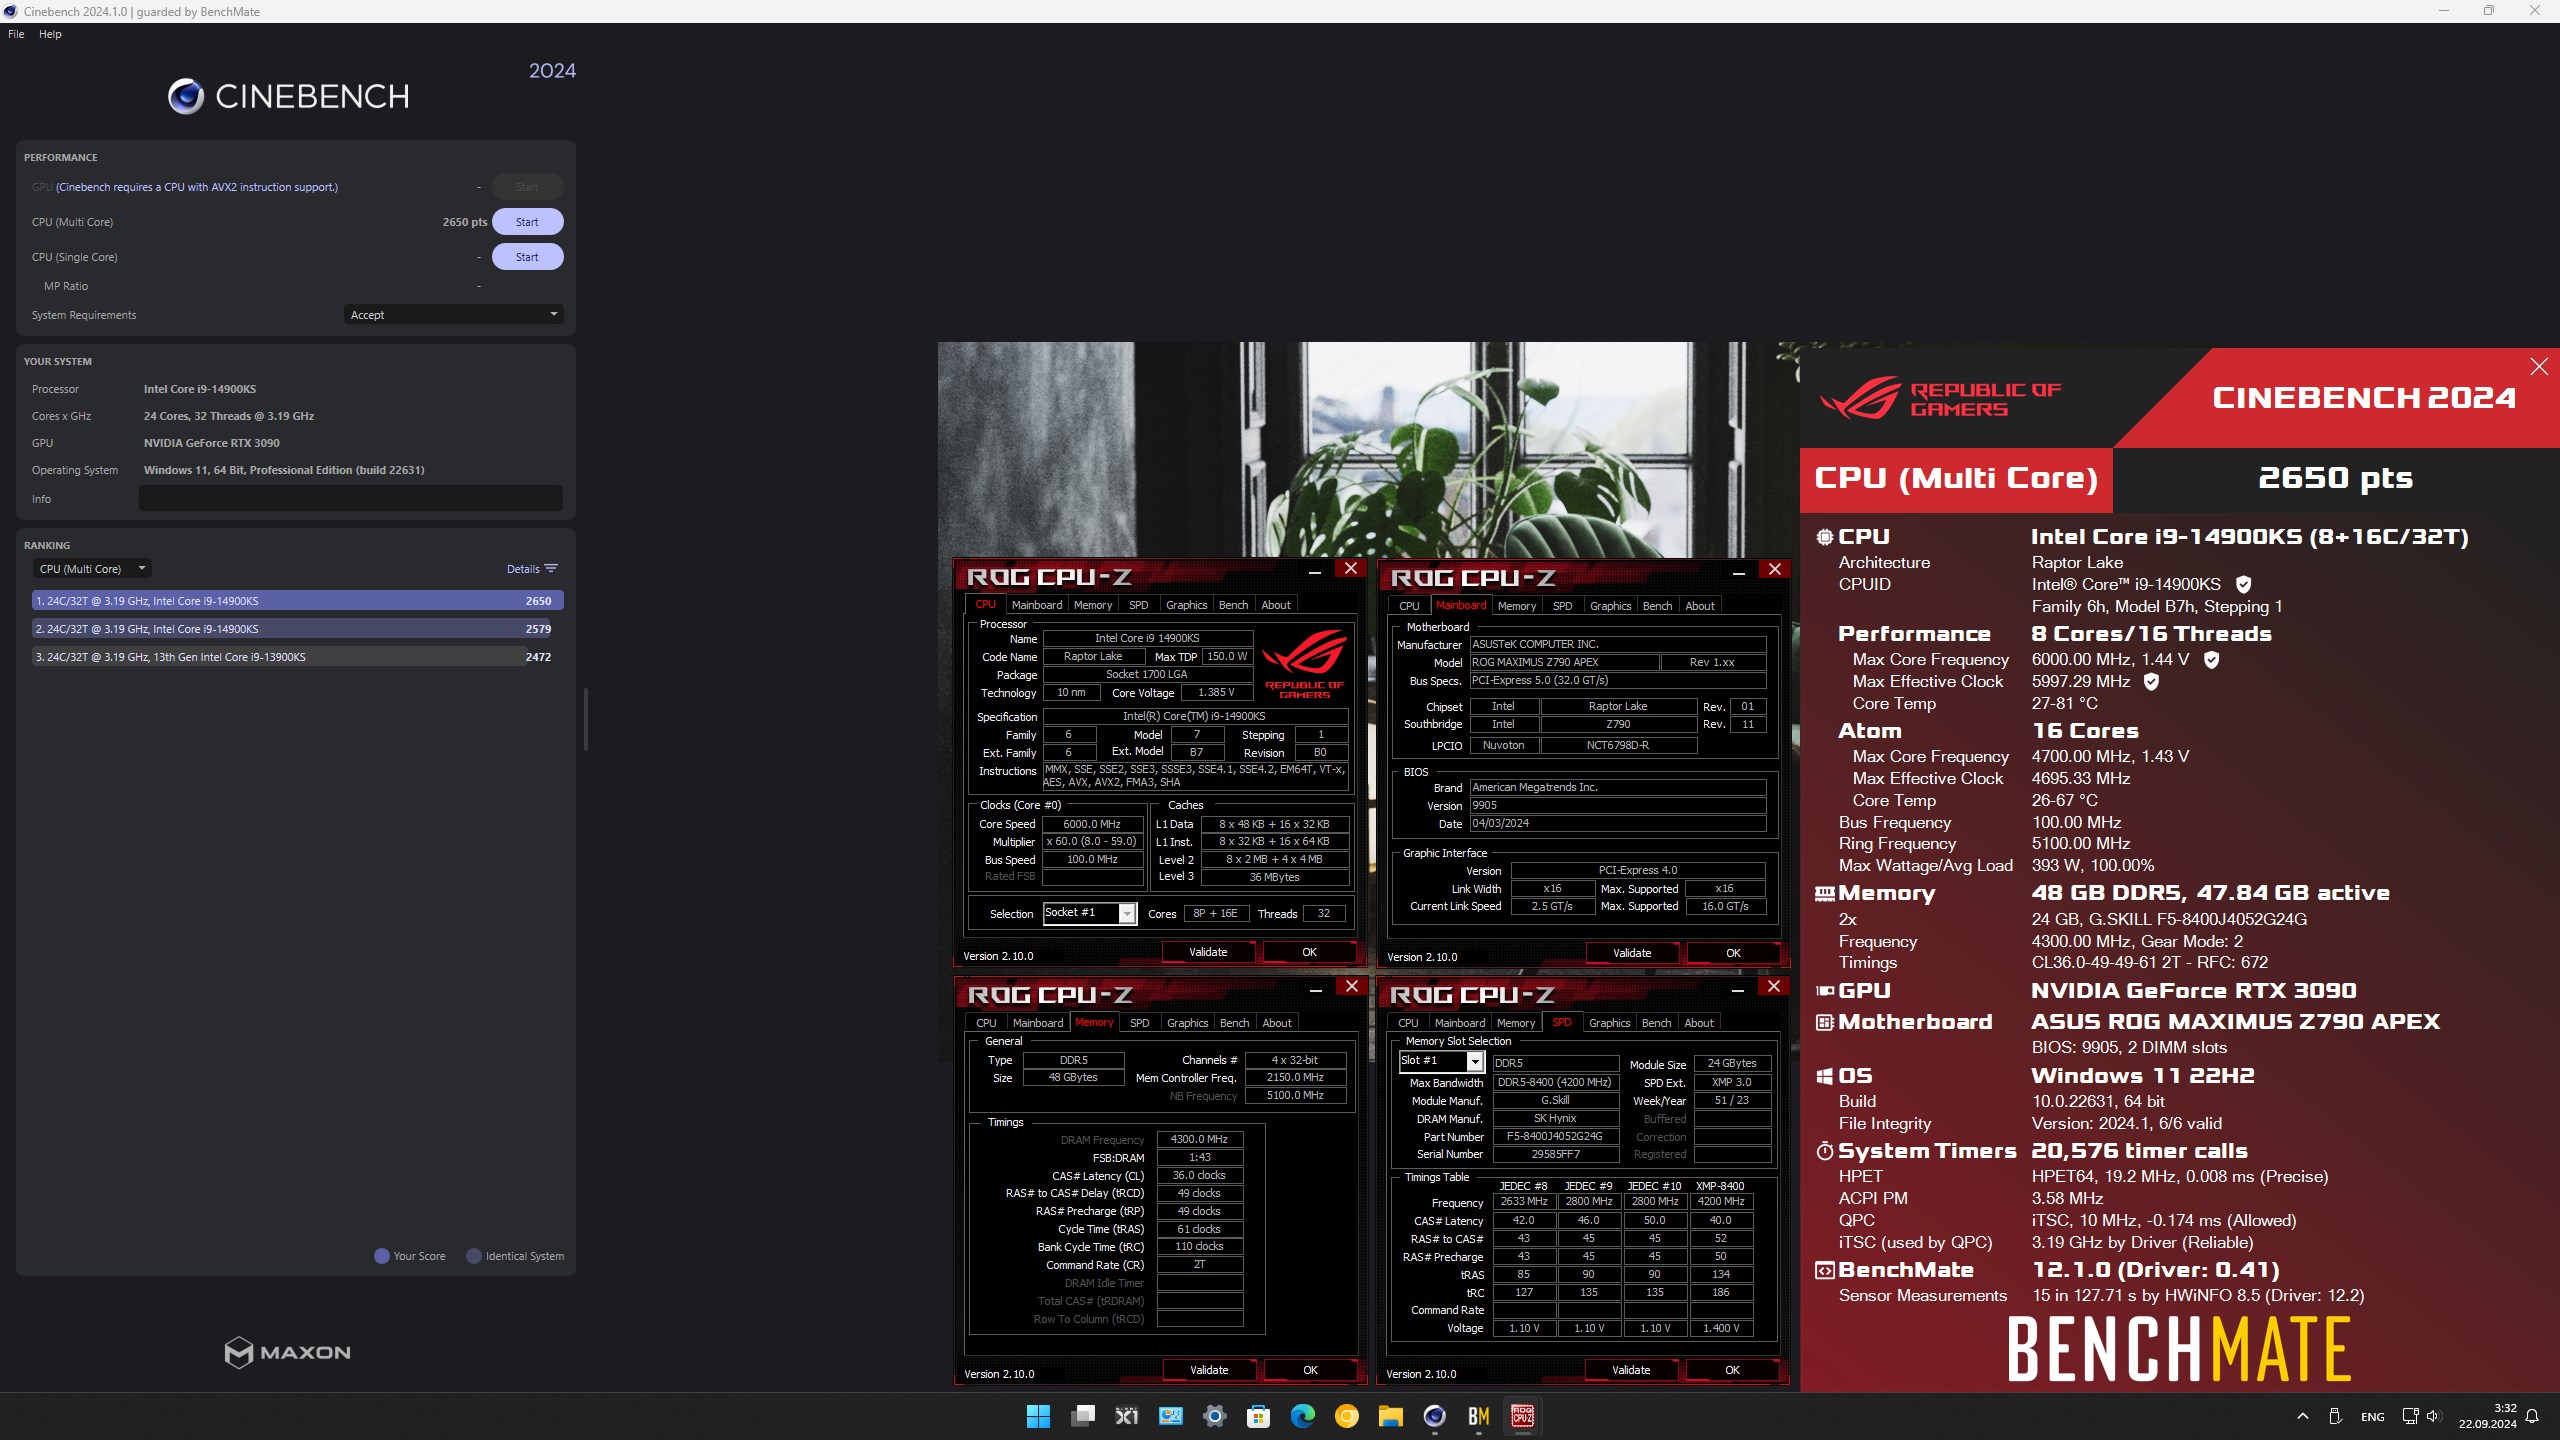Select Memory tab in CPU window
2560x1440 pixels.
coord(1092,605)
